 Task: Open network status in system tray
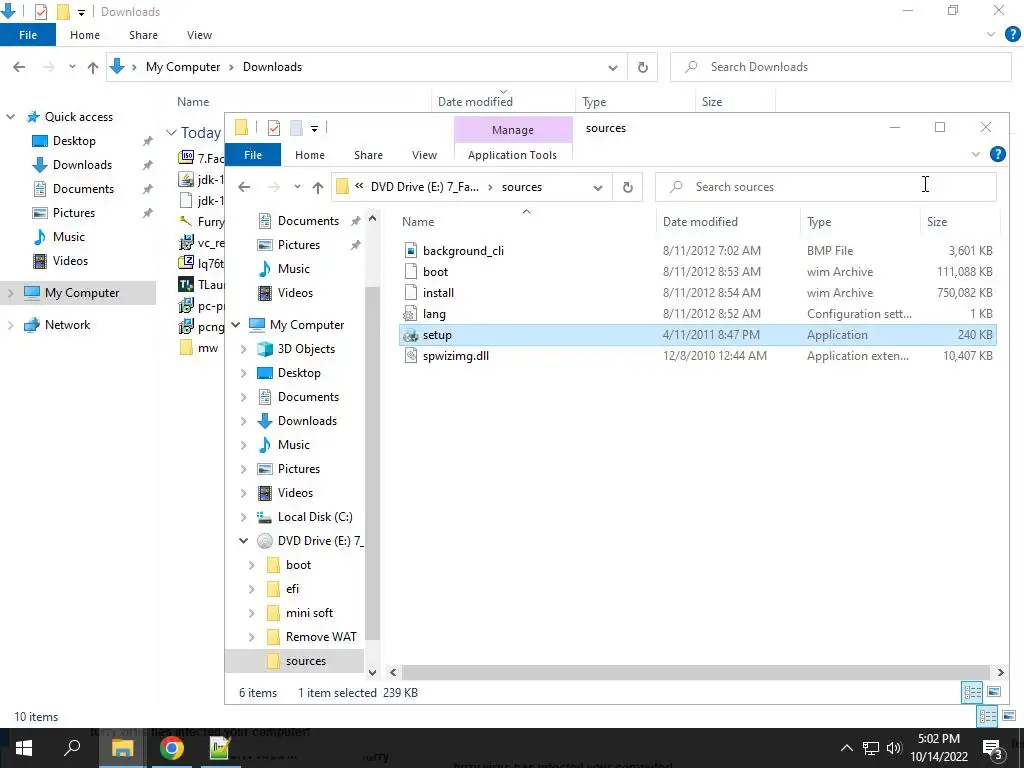(871, 748)
